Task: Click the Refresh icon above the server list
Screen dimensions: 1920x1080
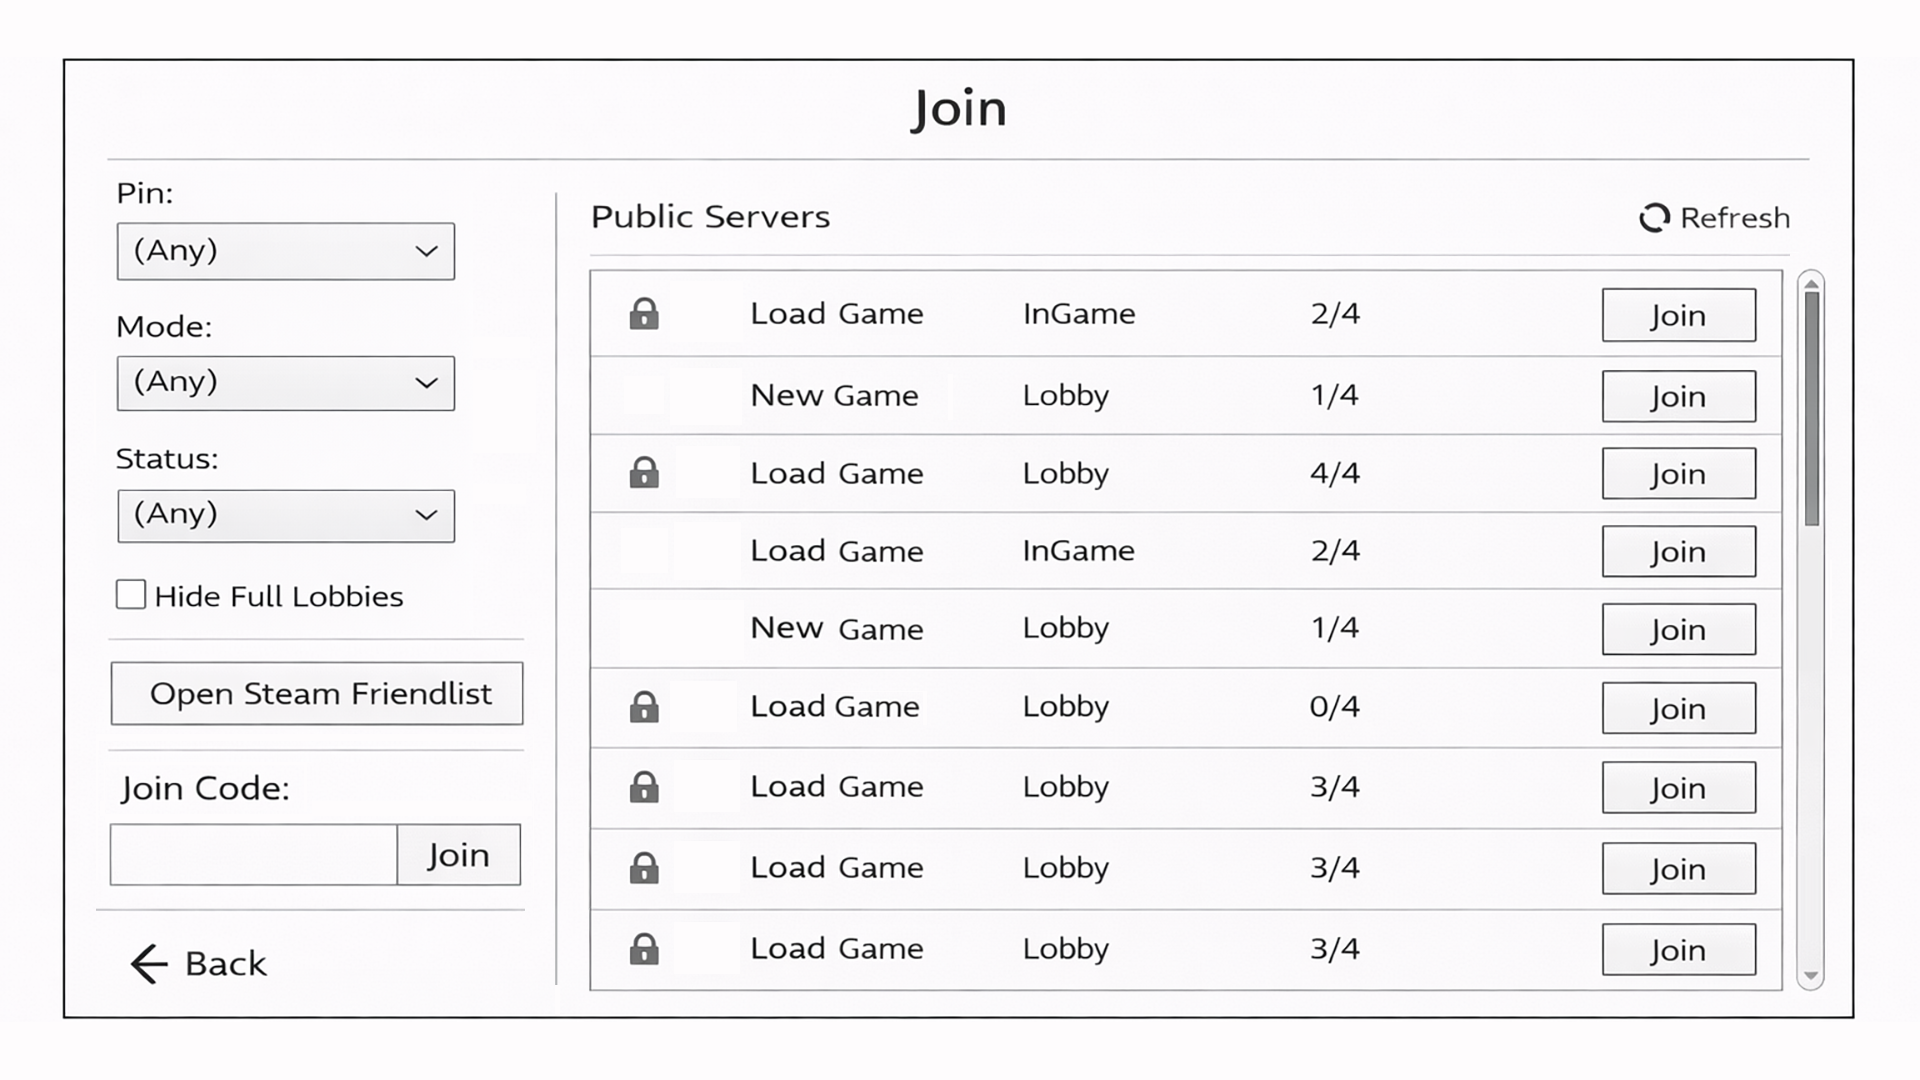Action: coord(1655,217)
